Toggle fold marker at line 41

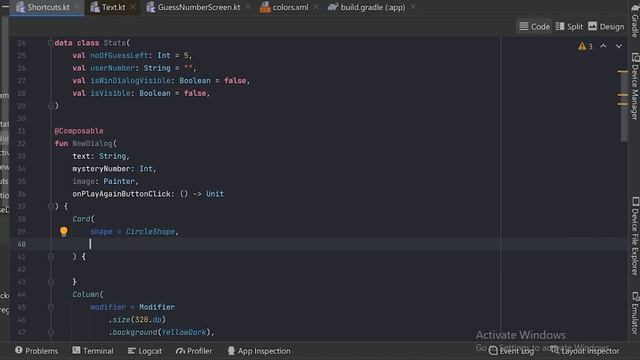point(51,257)
